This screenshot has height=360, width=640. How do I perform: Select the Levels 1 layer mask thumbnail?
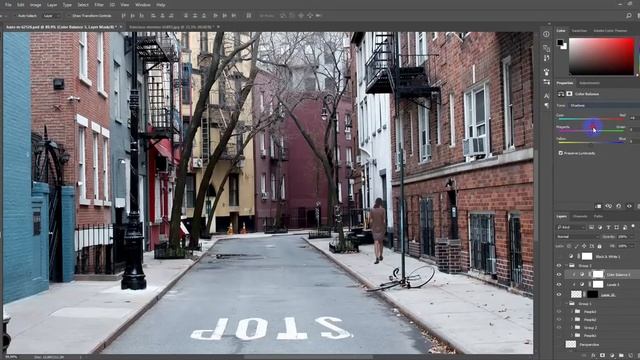(598, 284)
